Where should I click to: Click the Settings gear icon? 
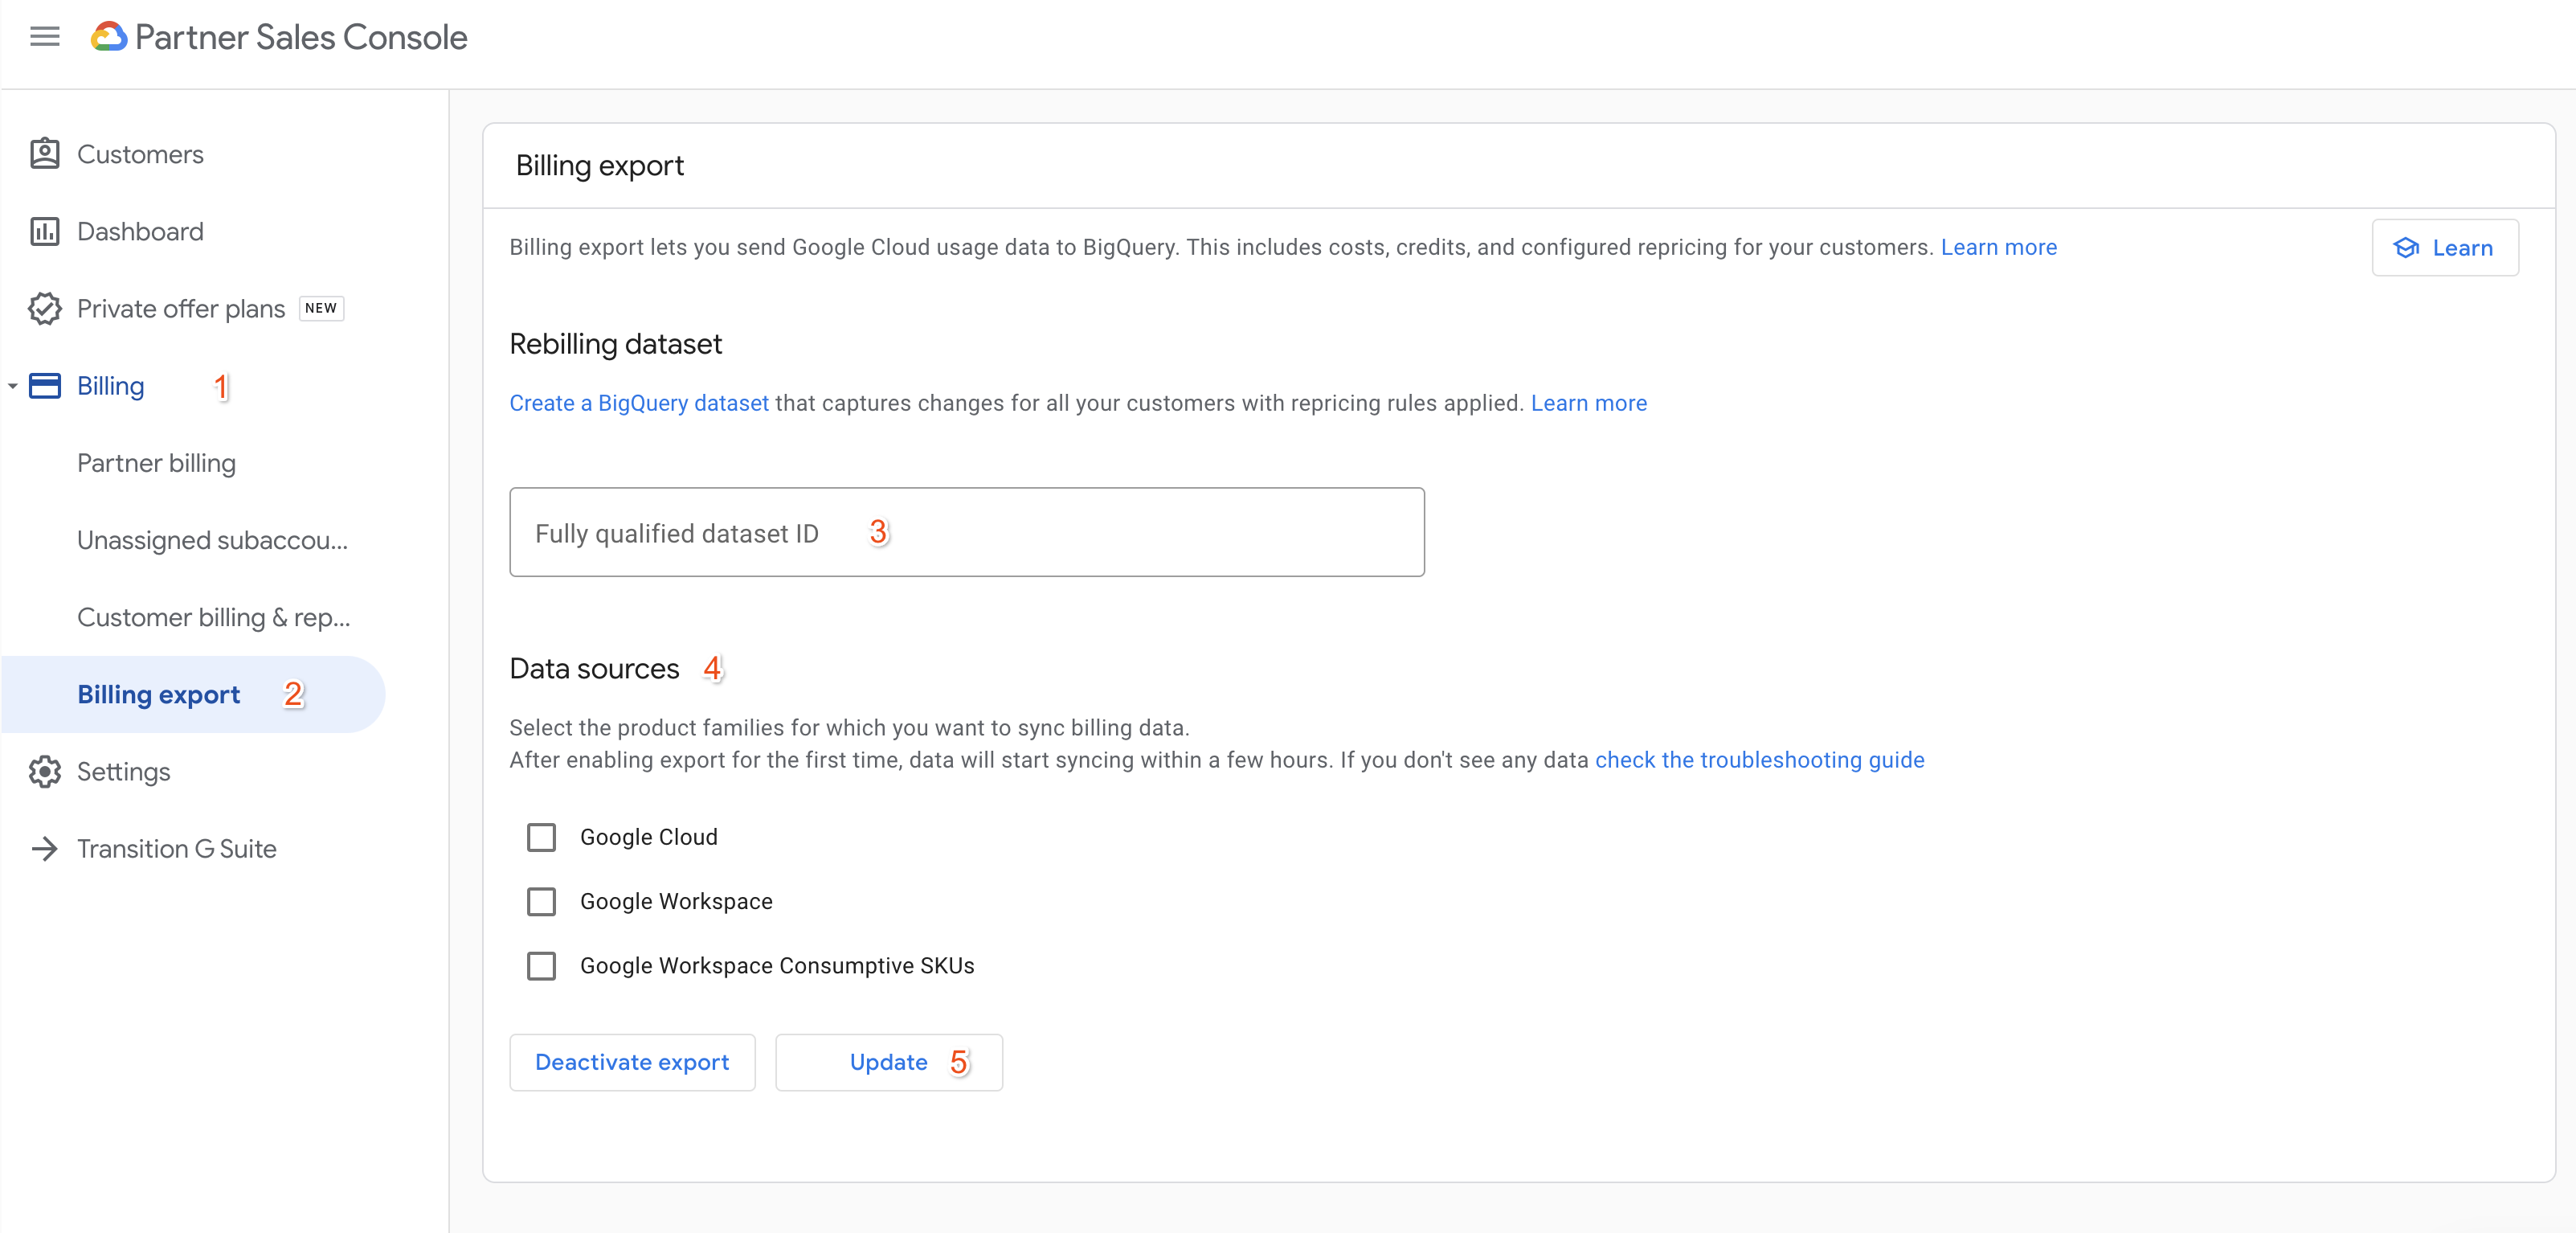pyautogui.click(x=46, y=769)
